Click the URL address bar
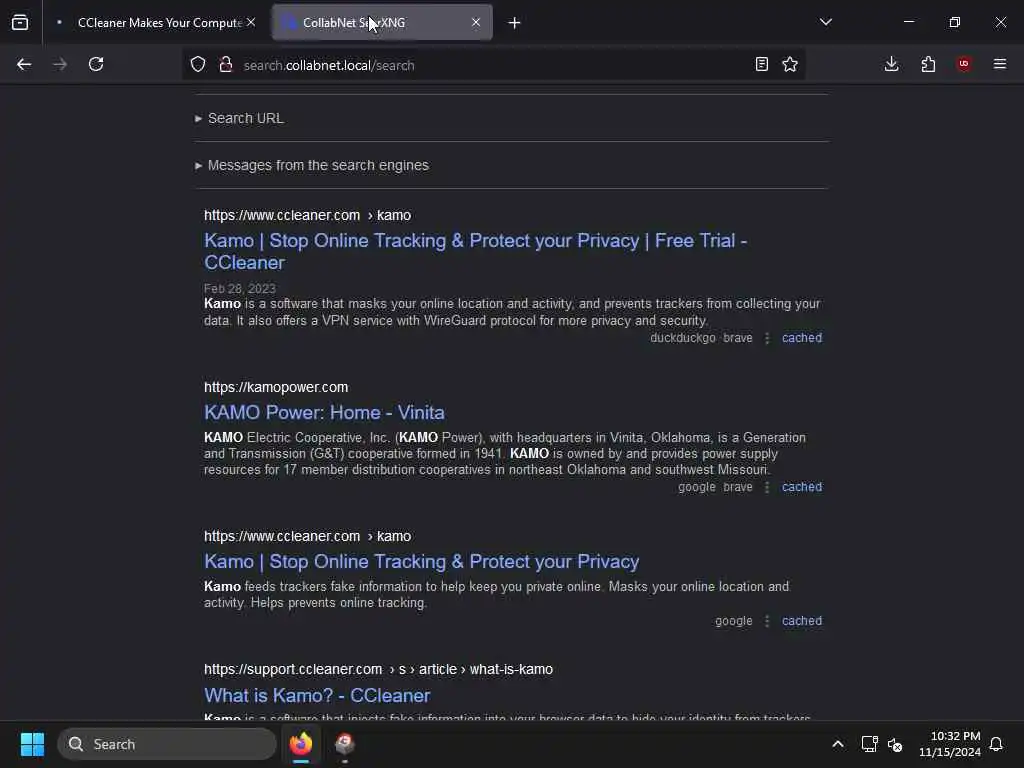Image resolution: width=1024 pixels, height=768 pixels. 493,65
